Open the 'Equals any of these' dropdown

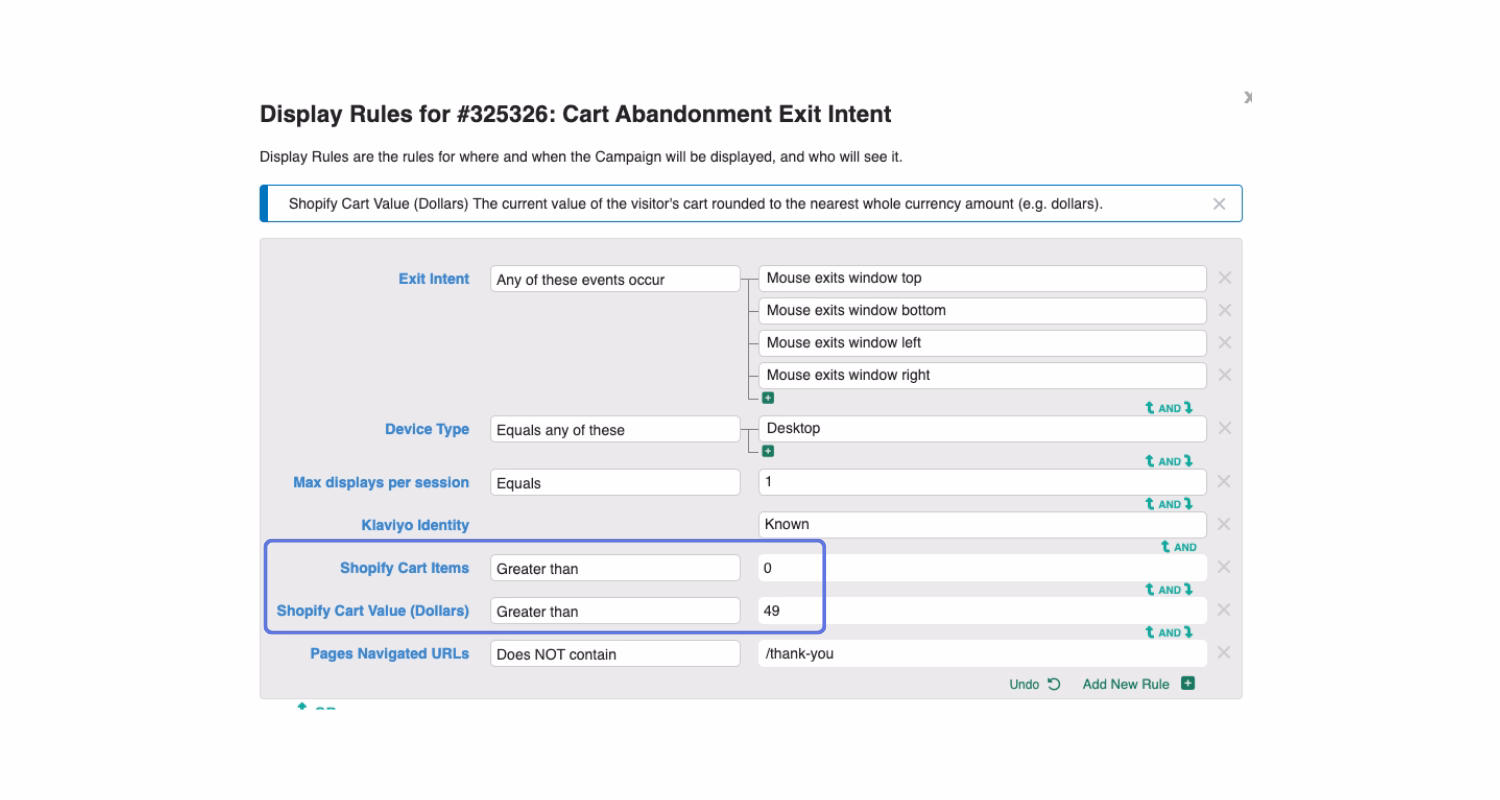[615, 429]
